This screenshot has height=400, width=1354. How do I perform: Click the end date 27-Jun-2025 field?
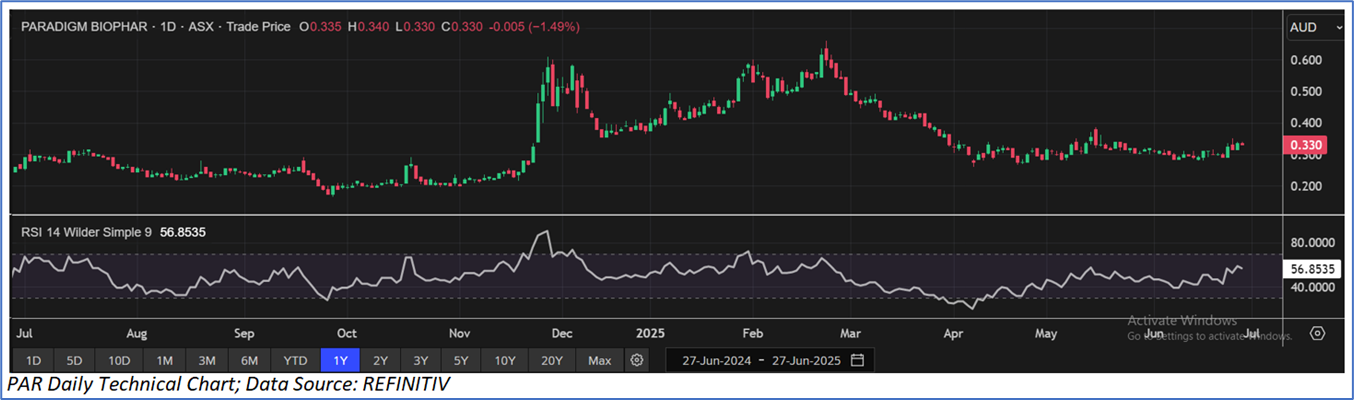805,360
